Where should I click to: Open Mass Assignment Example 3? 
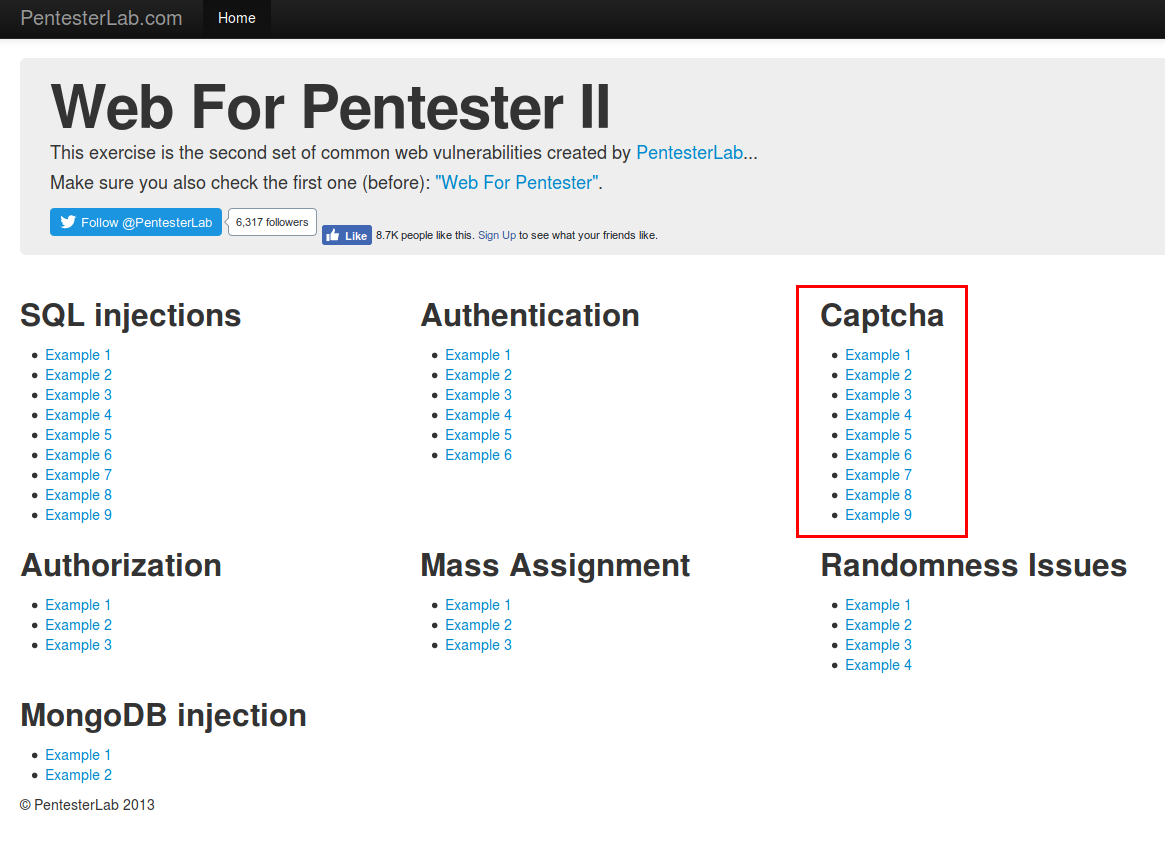click(478, 646)
